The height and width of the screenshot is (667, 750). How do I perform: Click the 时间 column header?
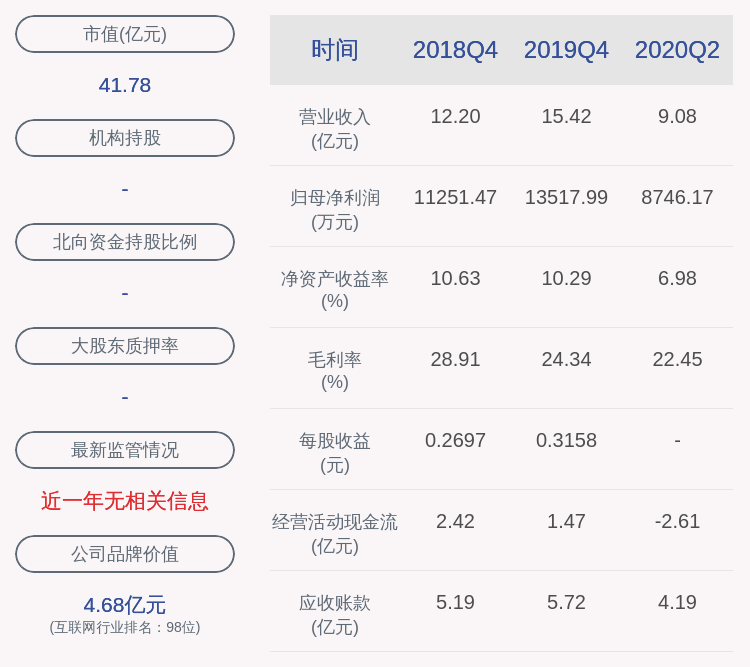[x=335, y=50]
